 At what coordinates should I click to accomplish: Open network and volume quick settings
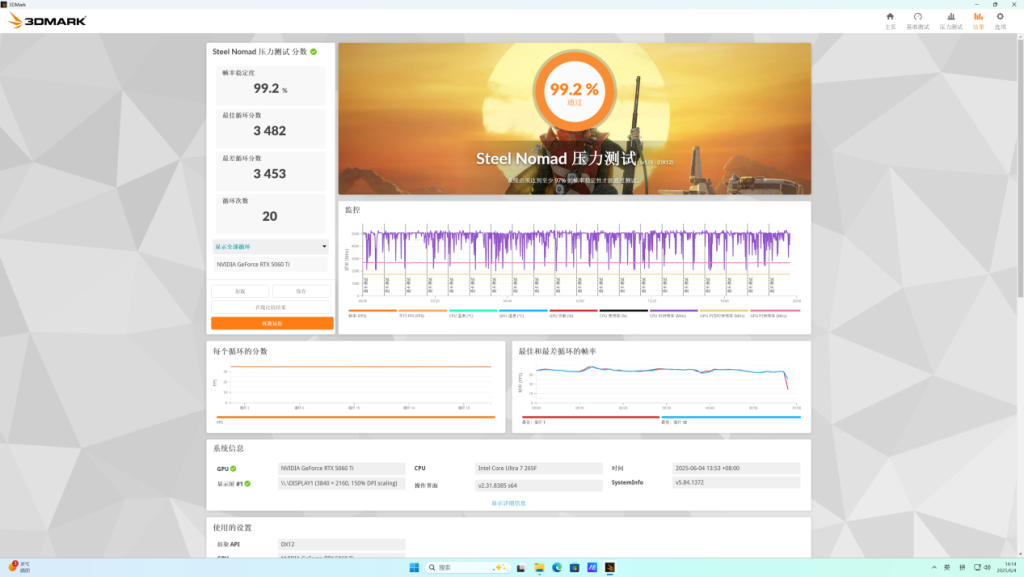click(982, 567)
